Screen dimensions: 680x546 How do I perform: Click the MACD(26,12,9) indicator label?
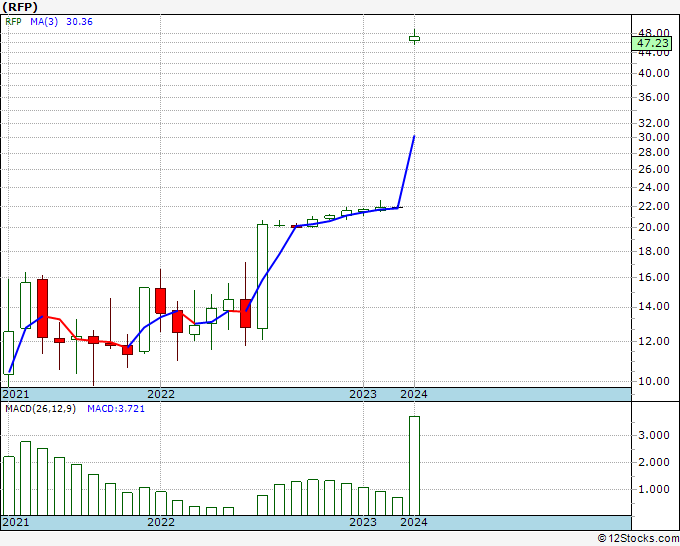40,409
